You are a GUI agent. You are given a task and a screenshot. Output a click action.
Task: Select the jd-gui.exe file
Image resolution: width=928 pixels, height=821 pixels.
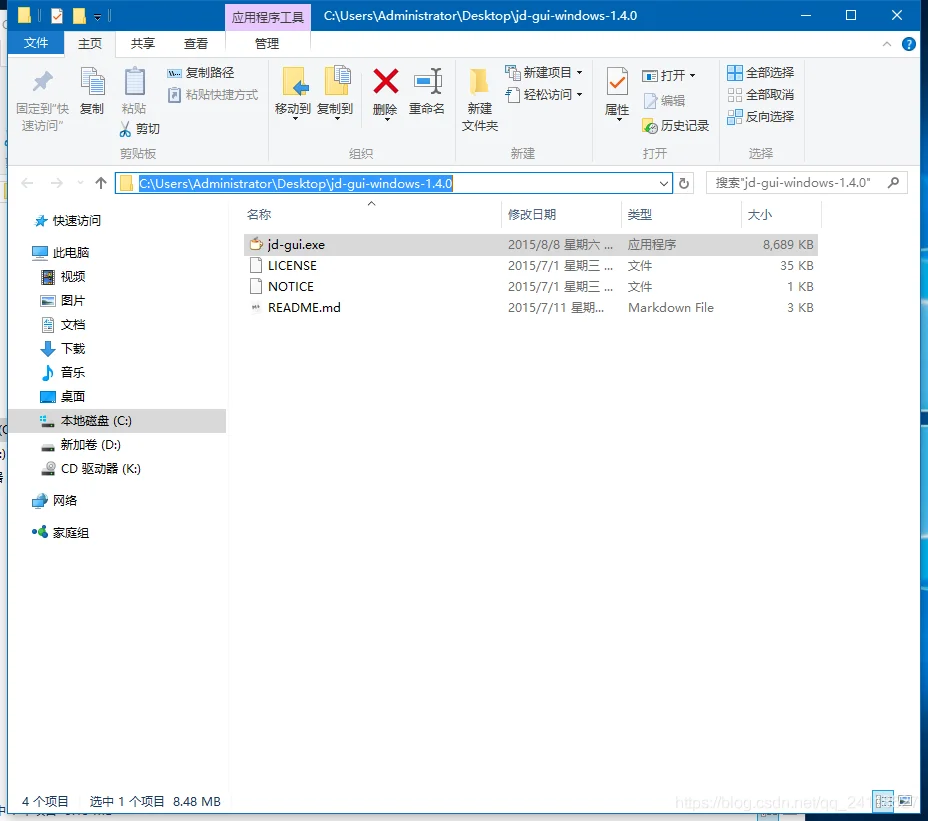[531, 244]
